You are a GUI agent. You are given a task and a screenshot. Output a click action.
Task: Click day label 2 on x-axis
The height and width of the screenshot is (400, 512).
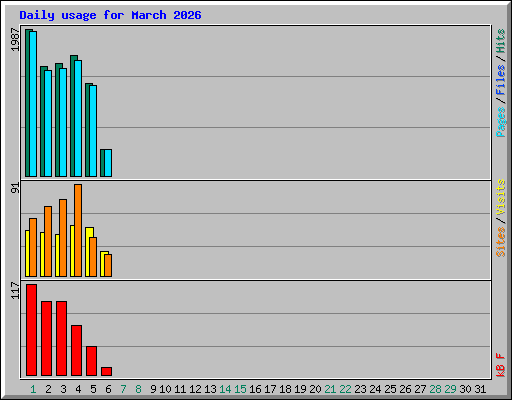(x=48, y=389)
